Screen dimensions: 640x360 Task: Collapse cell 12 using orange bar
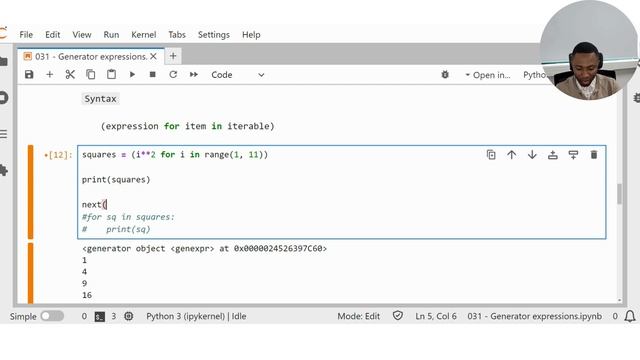(30, 192)
